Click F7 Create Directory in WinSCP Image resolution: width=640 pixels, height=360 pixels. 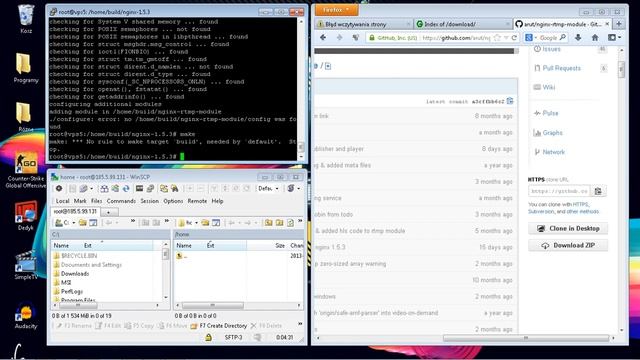click(219, 326)
